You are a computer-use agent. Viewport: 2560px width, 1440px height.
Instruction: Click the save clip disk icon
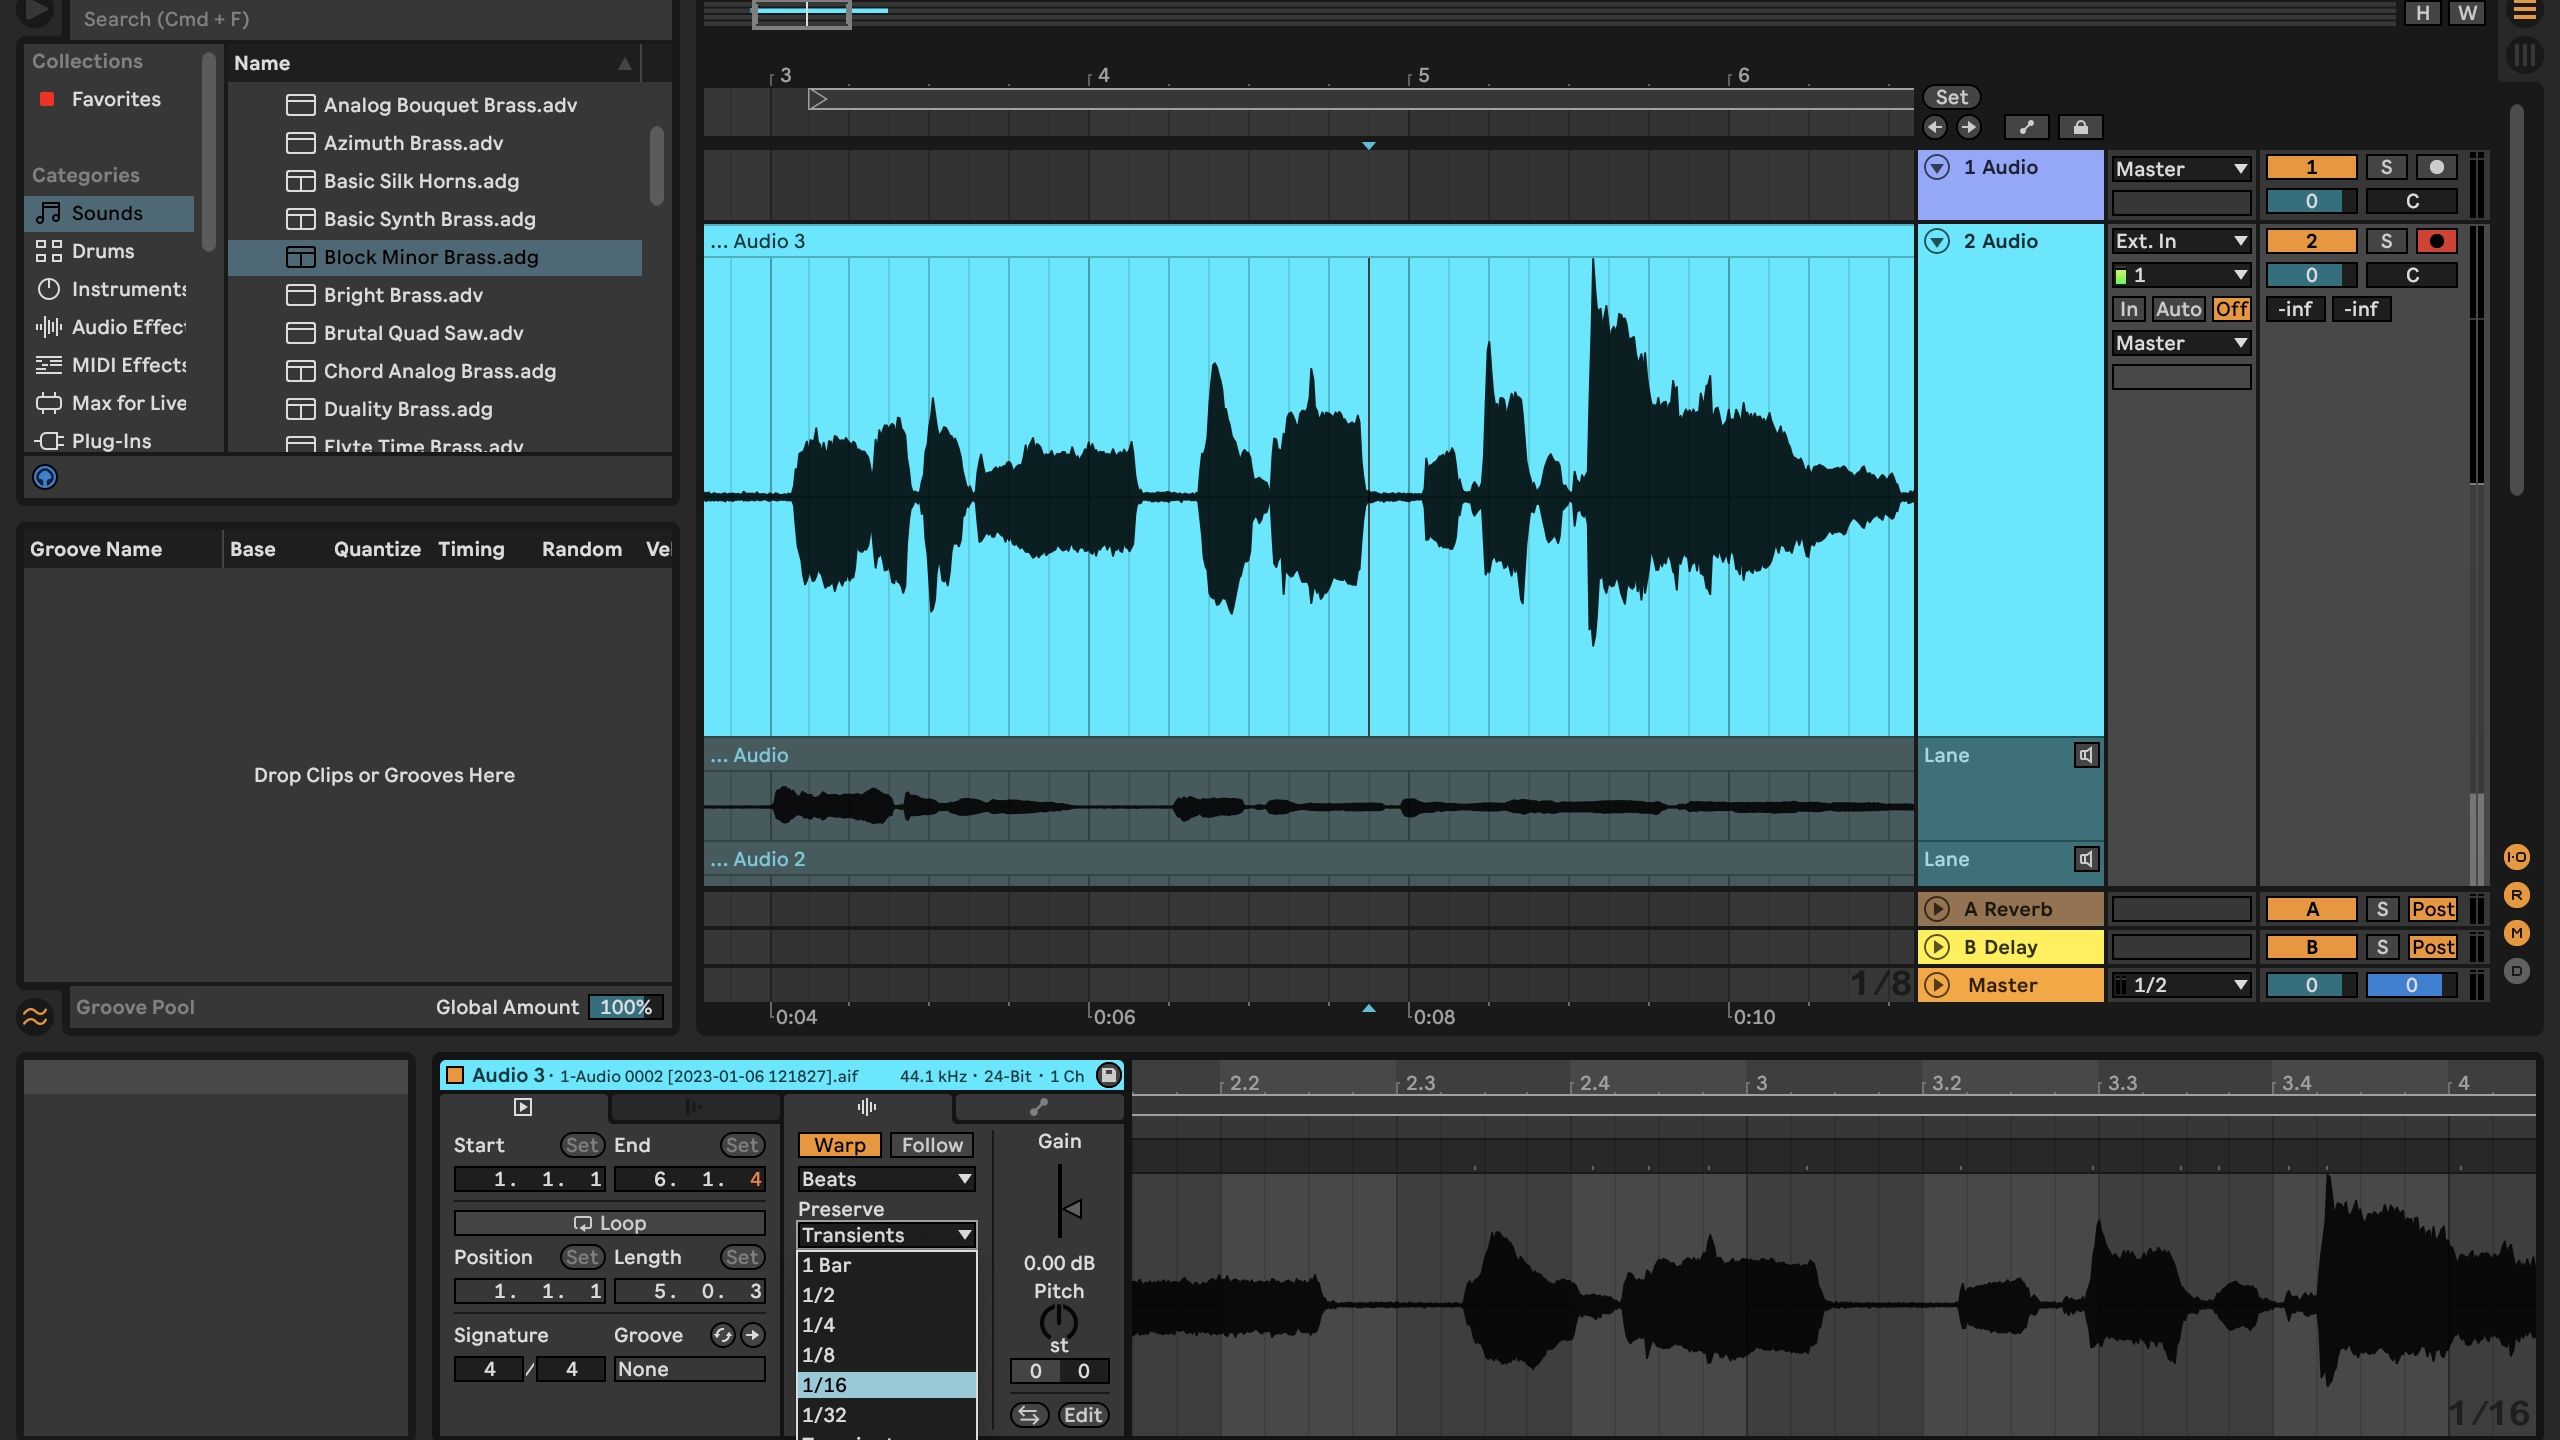click(1108, 1075)
